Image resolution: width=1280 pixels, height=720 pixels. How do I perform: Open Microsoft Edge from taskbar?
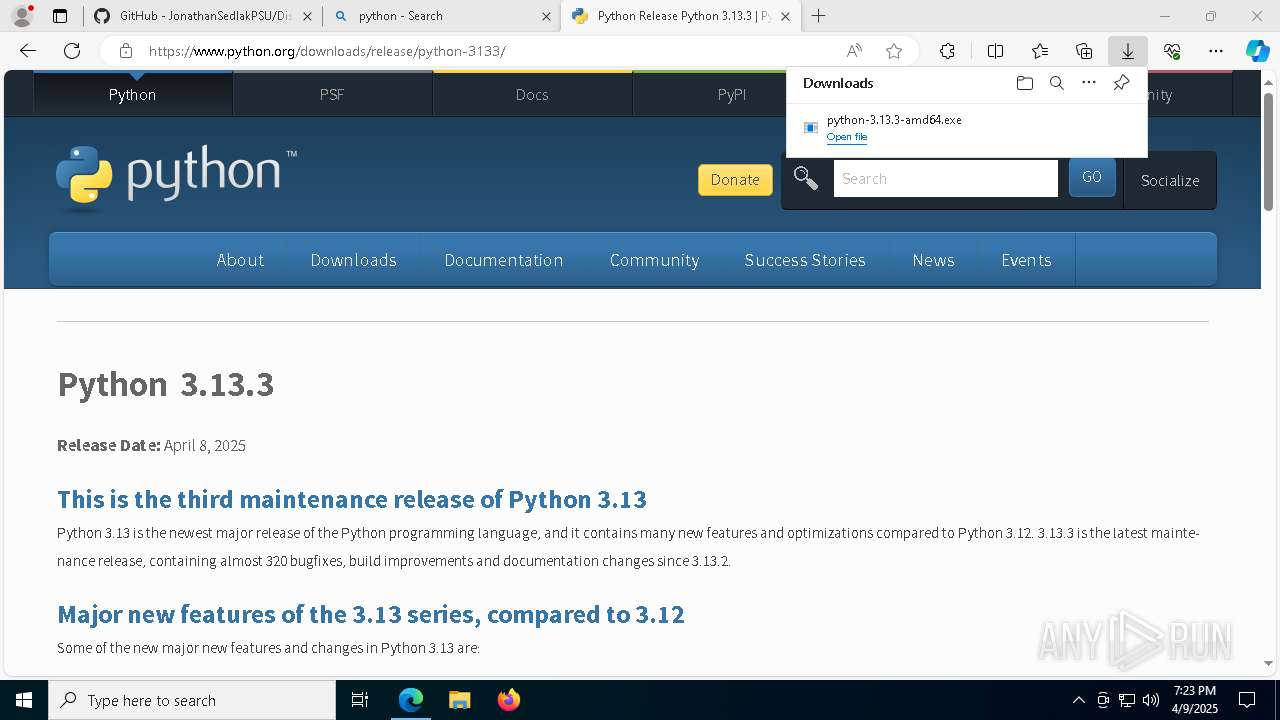click(411, 700)
